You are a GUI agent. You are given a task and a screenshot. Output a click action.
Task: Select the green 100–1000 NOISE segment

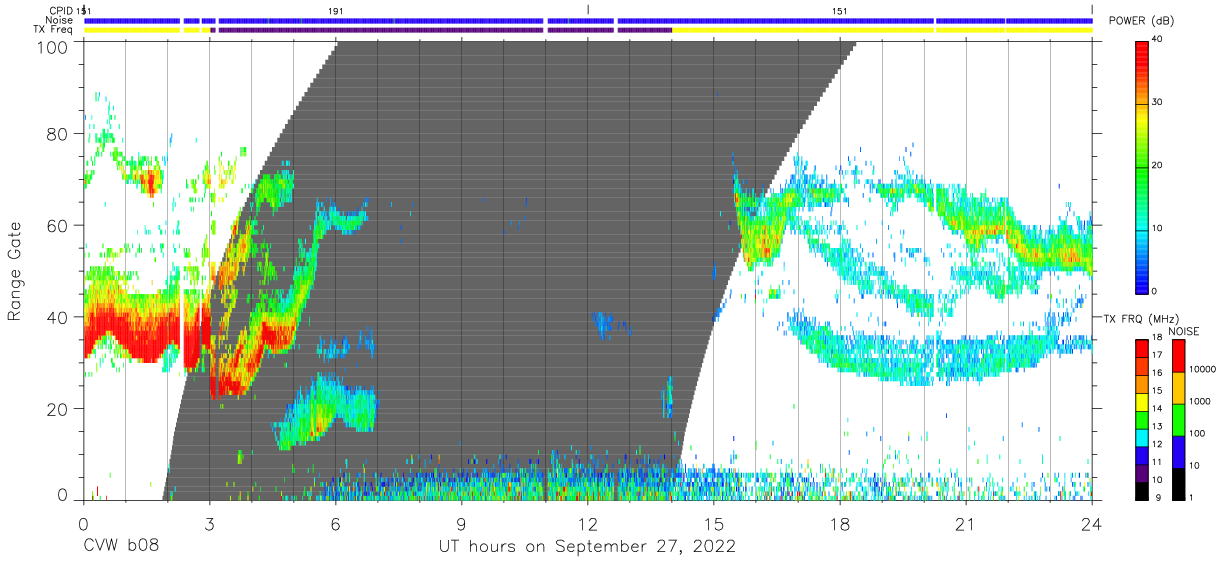(1178, 419)
